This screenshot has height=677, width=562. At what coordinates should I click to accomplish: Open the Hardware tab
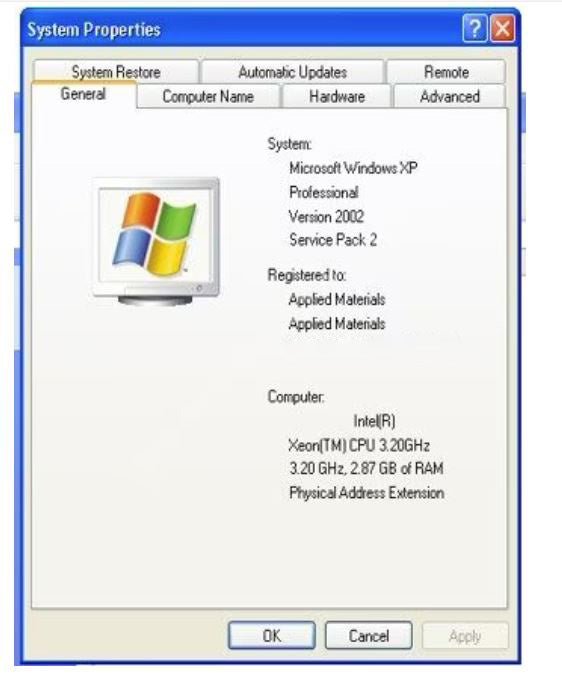[x=337, y=96]
